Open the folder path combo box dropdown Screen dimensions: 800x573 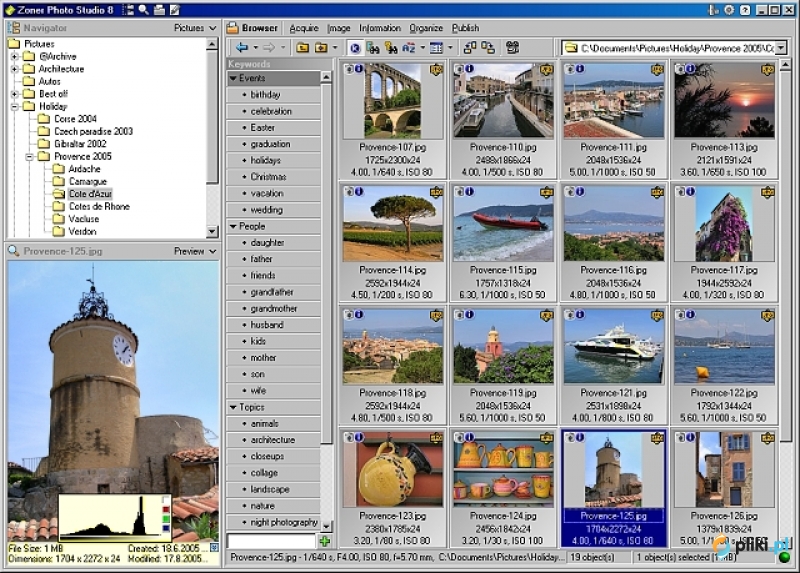point(781,48)
